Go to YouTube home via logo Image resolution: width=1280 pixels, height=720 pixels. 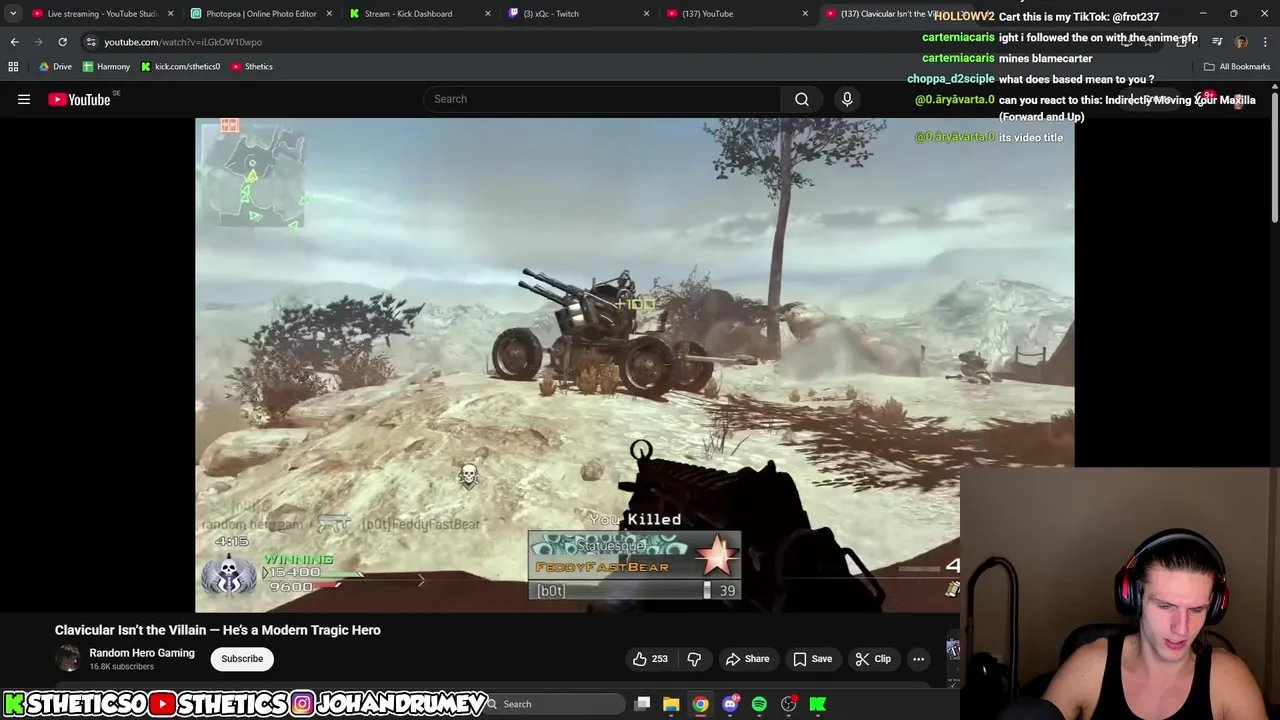[79, 99]
